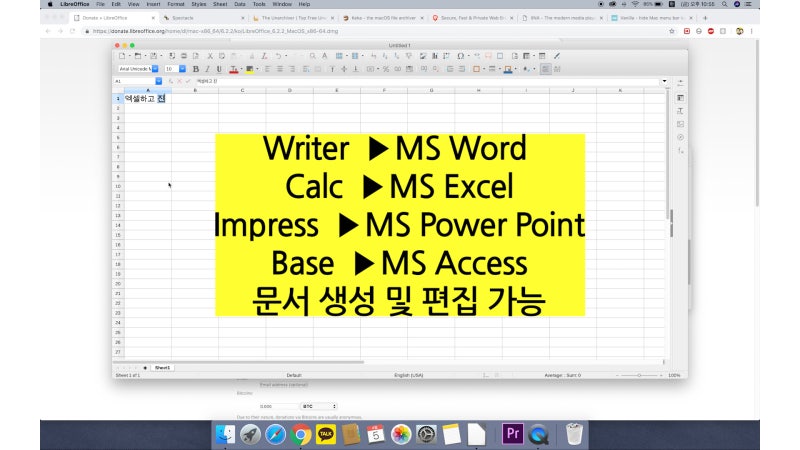Open the Format menu
This screenshot has width=800, height=450.
[x=176, y=4]
